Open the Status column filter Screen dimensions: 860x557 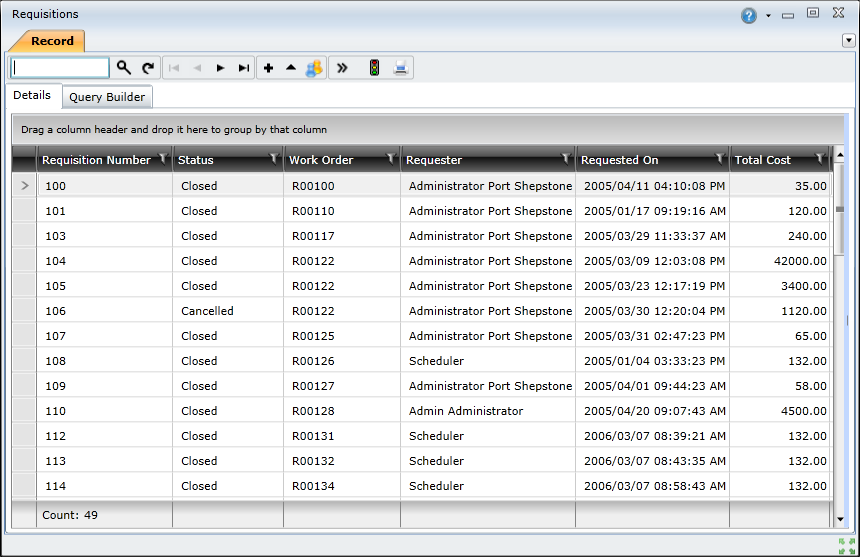pos(274,158)
